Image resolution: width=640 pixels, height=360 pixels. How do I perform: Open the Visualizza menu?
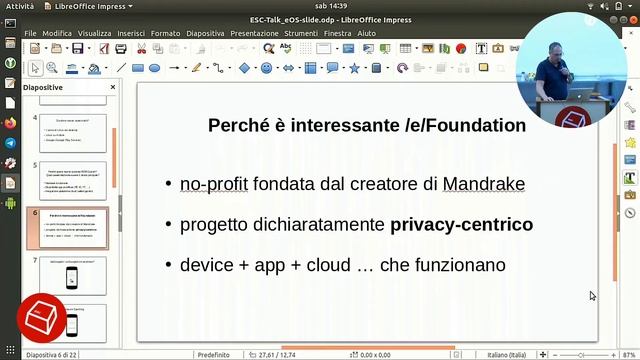point(94,33)
